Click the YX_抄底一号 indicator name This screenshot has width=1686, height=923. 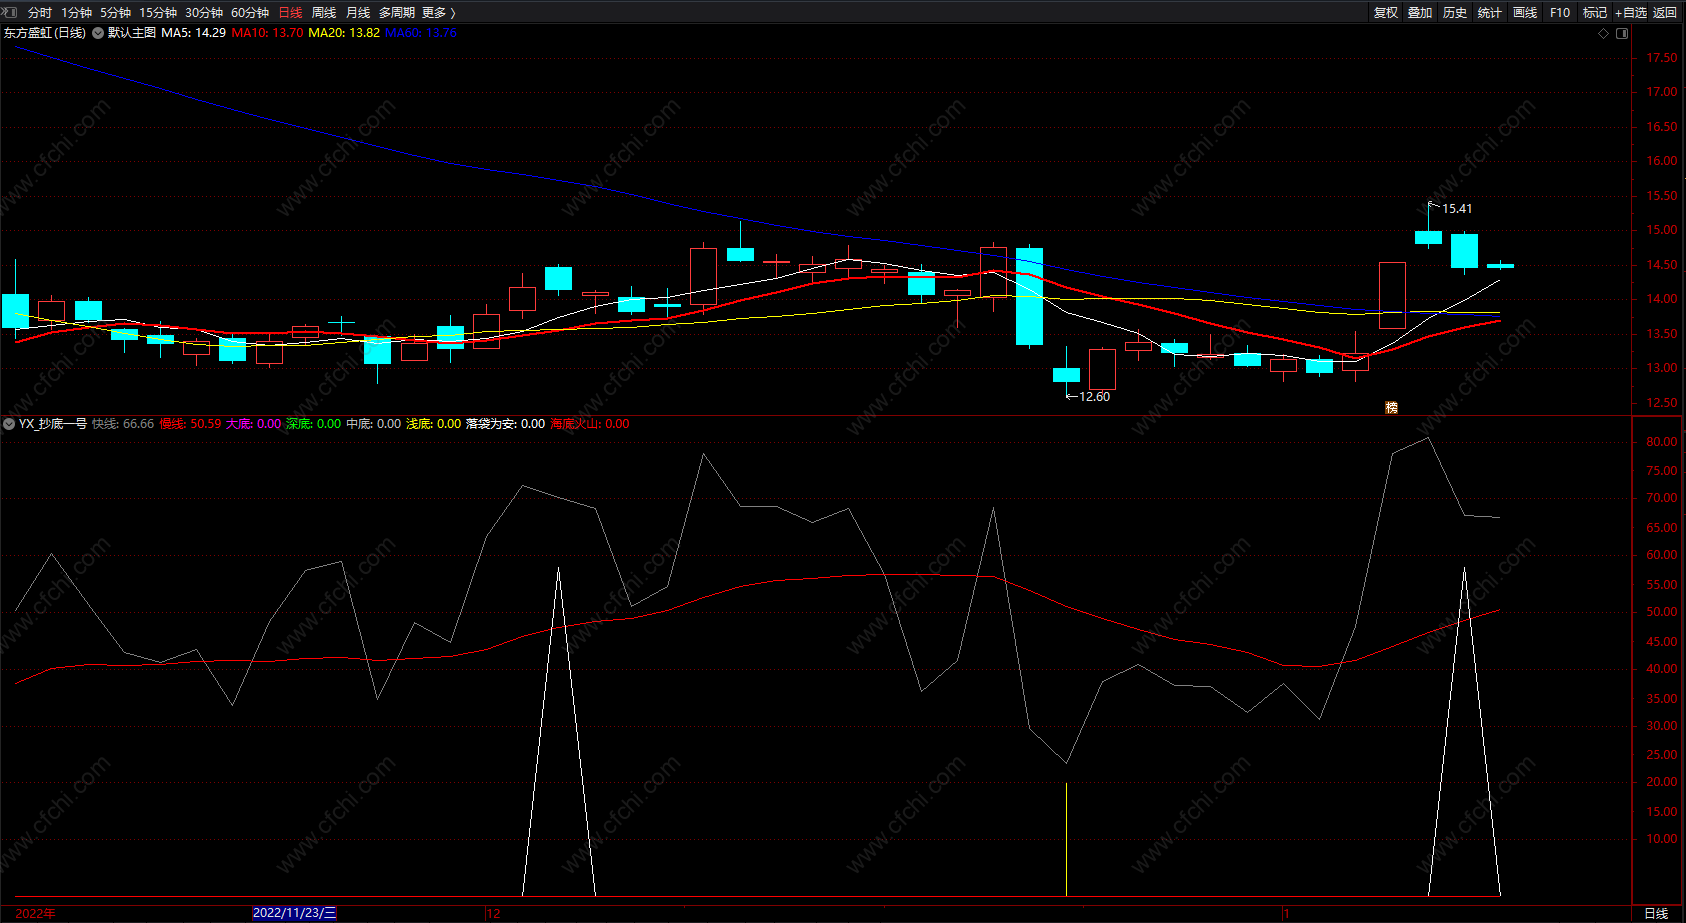click(x=53, y=424)
